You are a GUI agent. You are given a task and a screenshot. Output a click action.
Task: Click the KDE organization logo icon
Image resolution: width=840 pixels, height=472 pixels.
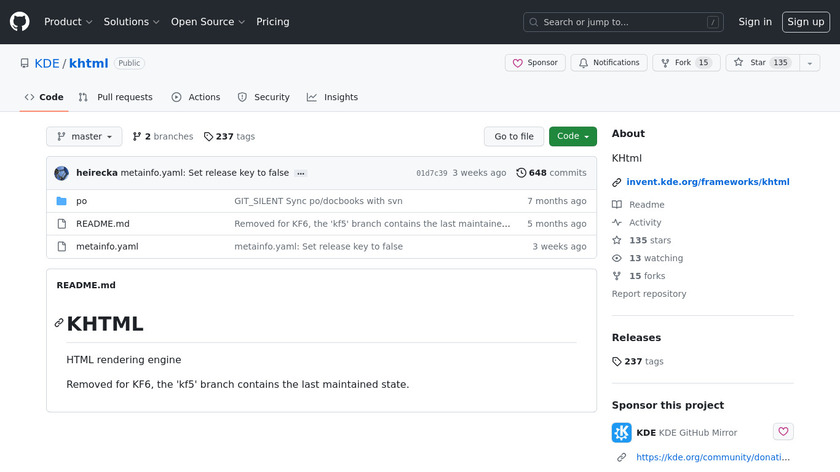[x=621, y=433]
